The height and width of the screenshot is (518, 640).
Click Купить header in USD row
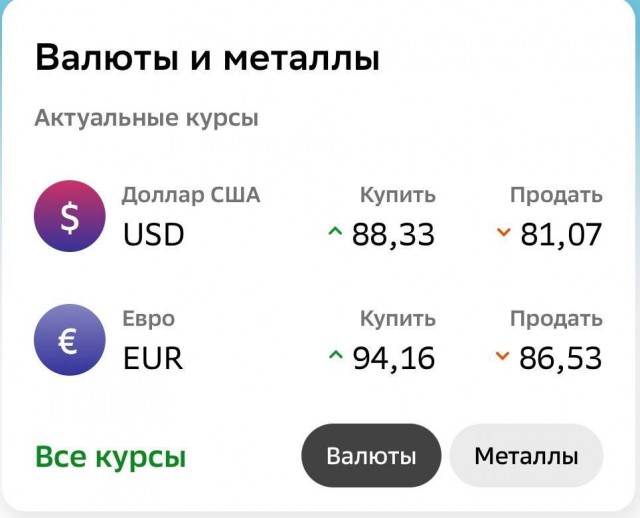[398, 195]
